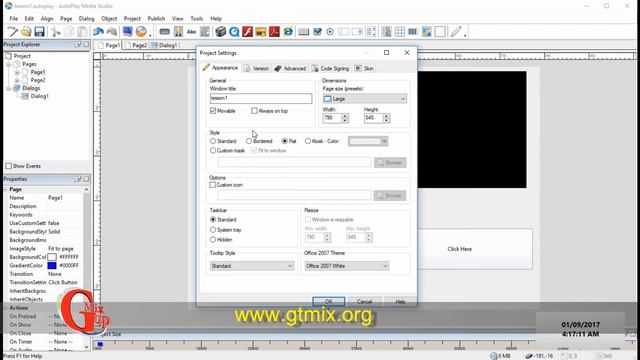Viewport: 640px width, 360px height.
Task: Collapse the Pages tree node
Action: click(x=9, y=64)
